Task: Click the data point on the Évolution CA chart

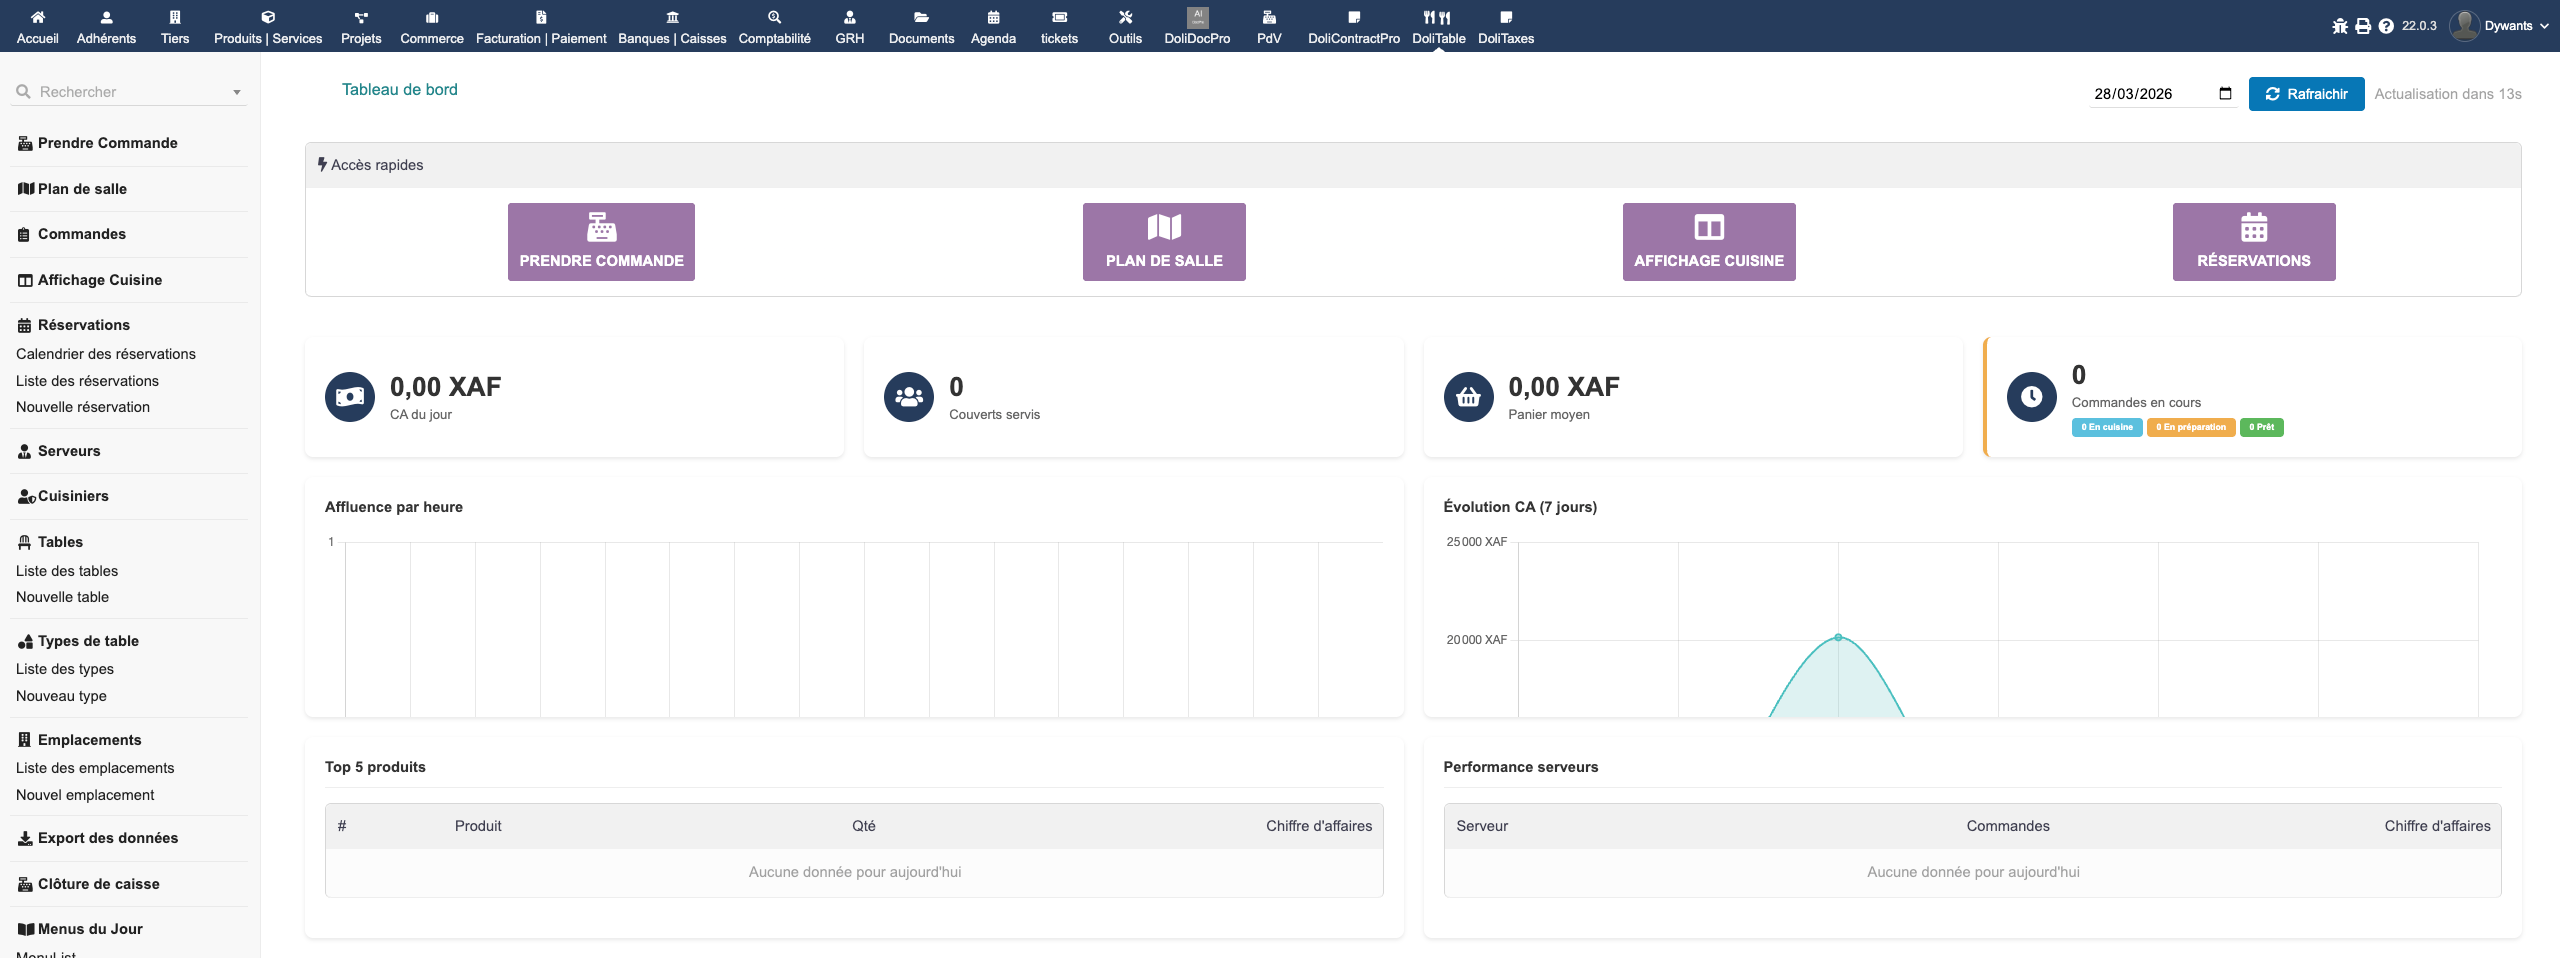Action: [x=1838, y=637]
